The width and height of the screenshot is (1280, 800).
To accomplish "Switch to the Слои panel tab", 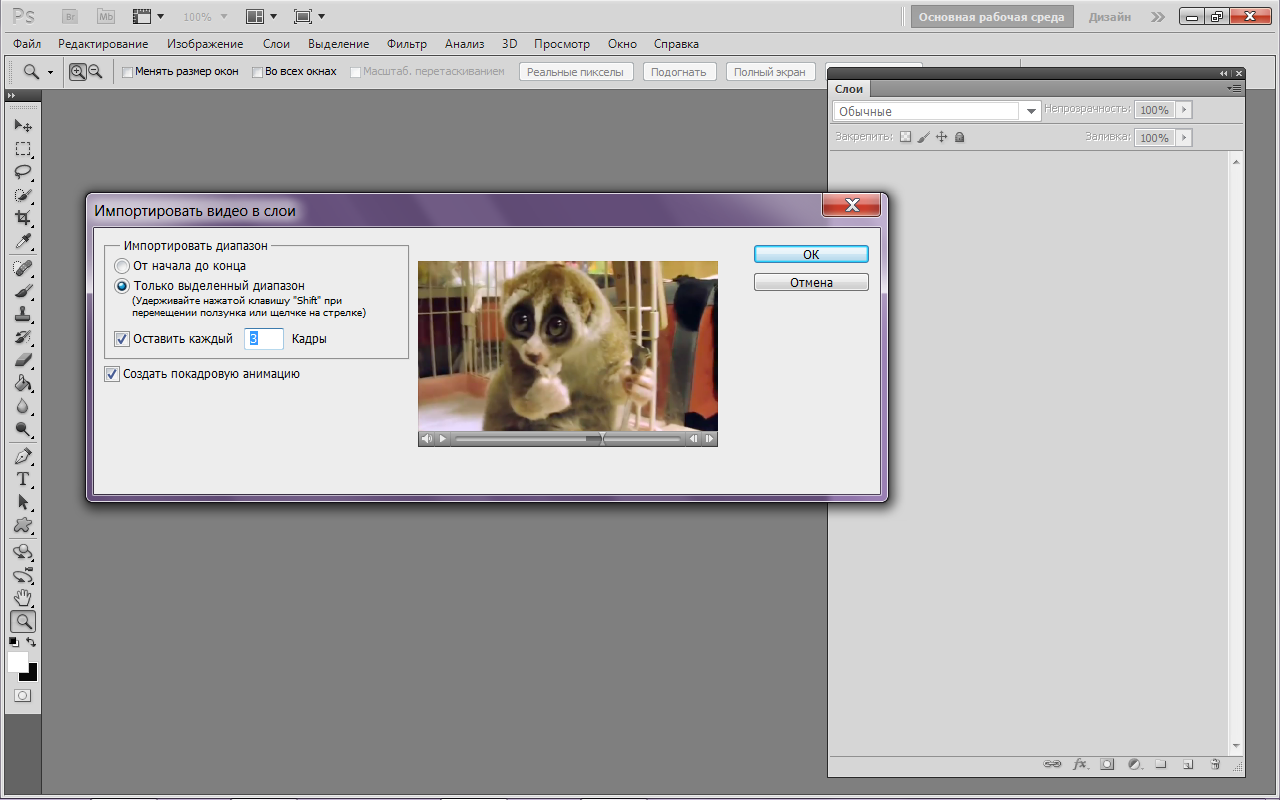I will pyautogui.click(x=849, y=89).
